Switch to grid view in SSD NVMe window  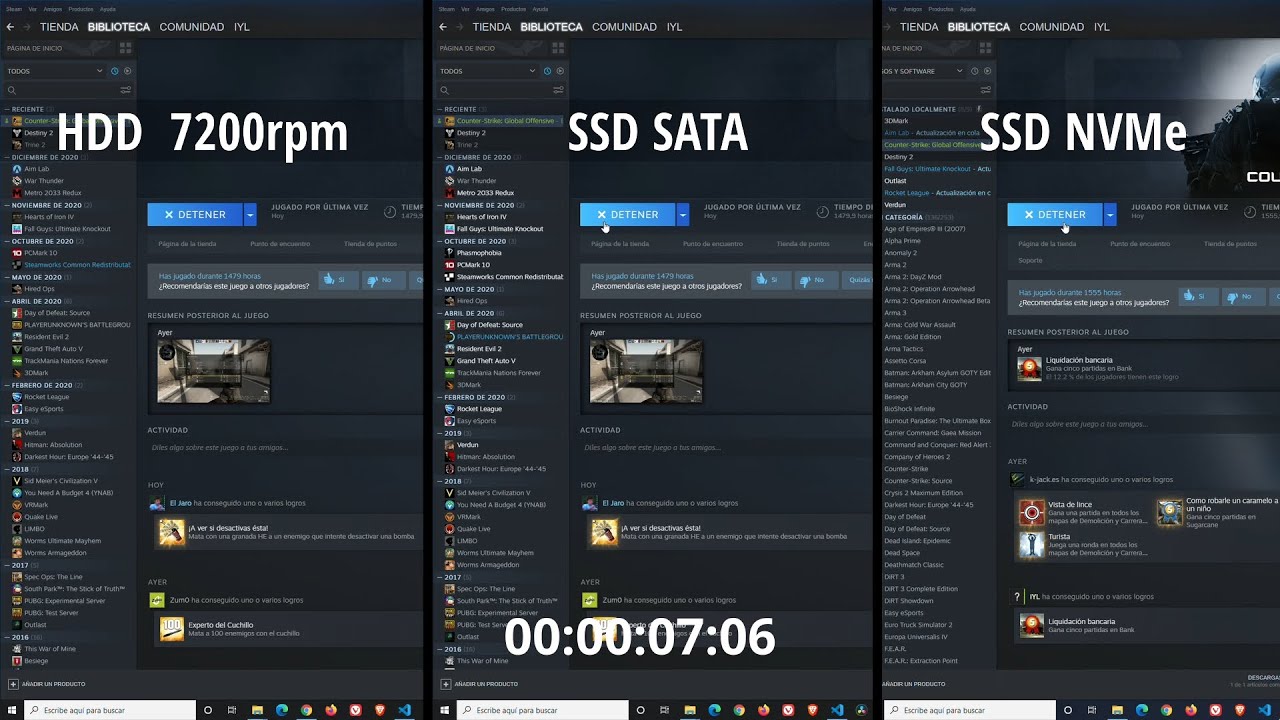(x=985, y=47)
